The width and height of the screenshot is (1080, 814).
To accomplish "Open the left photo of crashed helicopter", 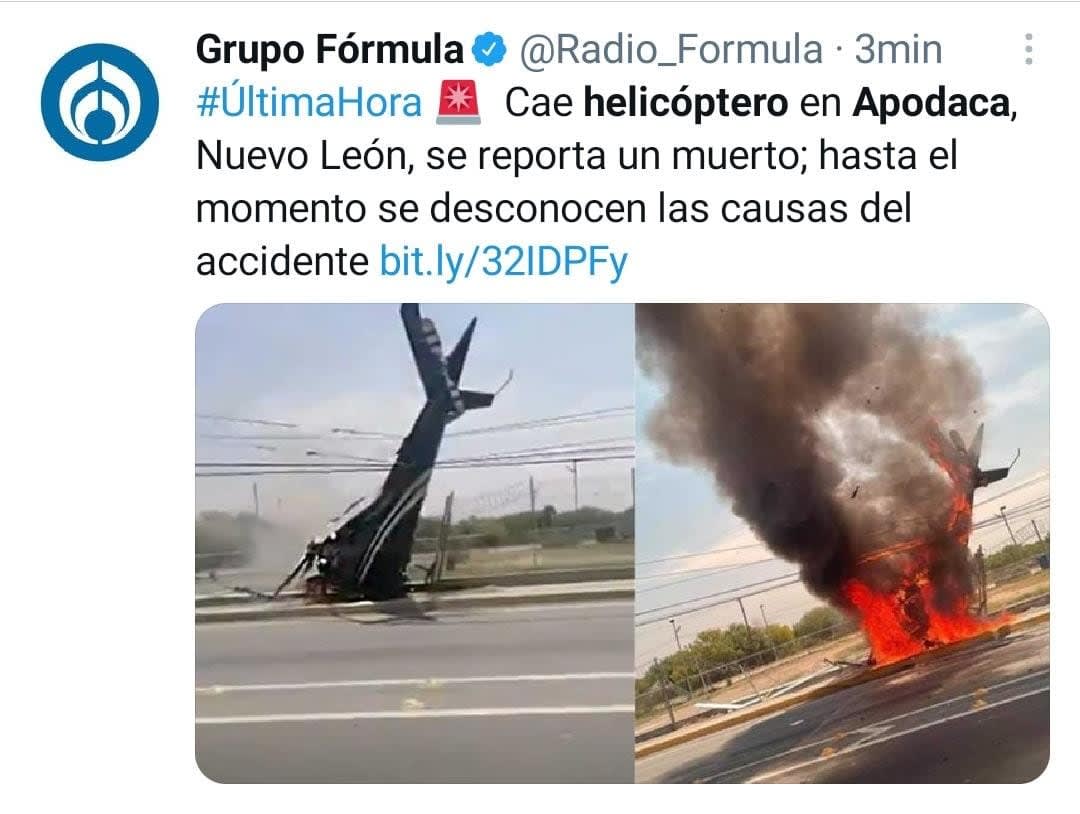I will tap(415, 543).
